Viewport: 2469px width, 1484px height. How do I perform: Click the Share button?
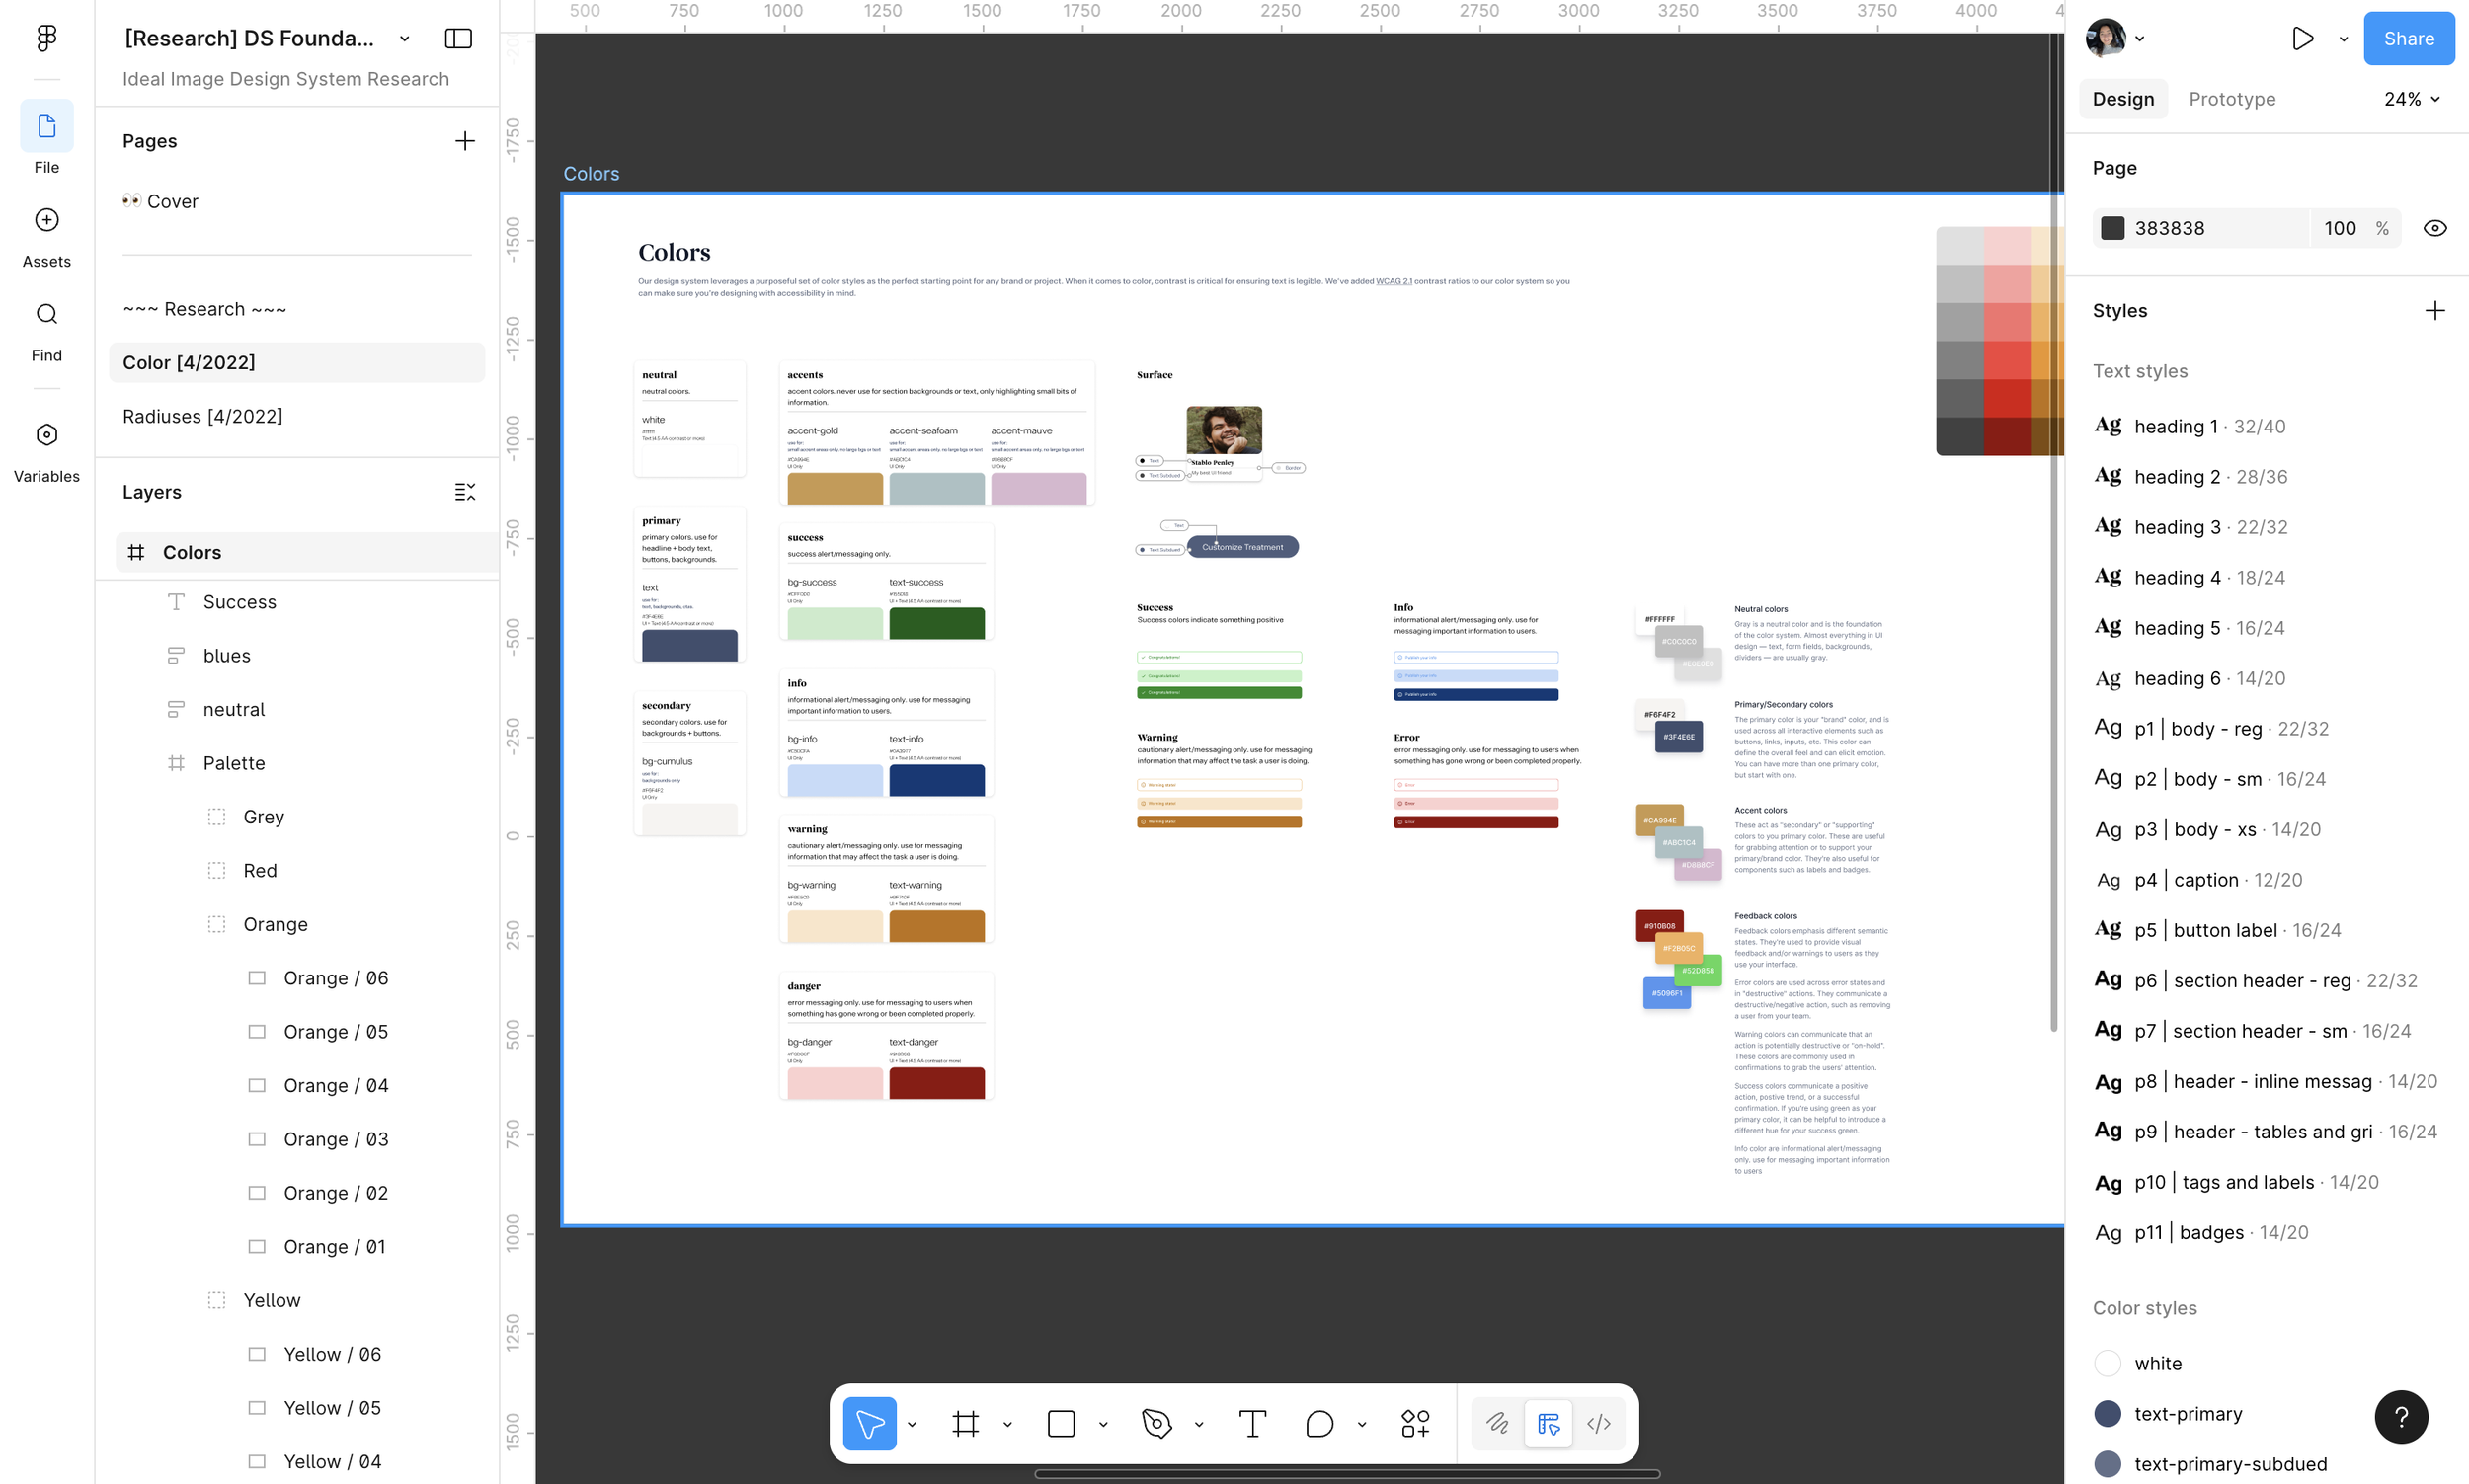(x=2408, y=38)
